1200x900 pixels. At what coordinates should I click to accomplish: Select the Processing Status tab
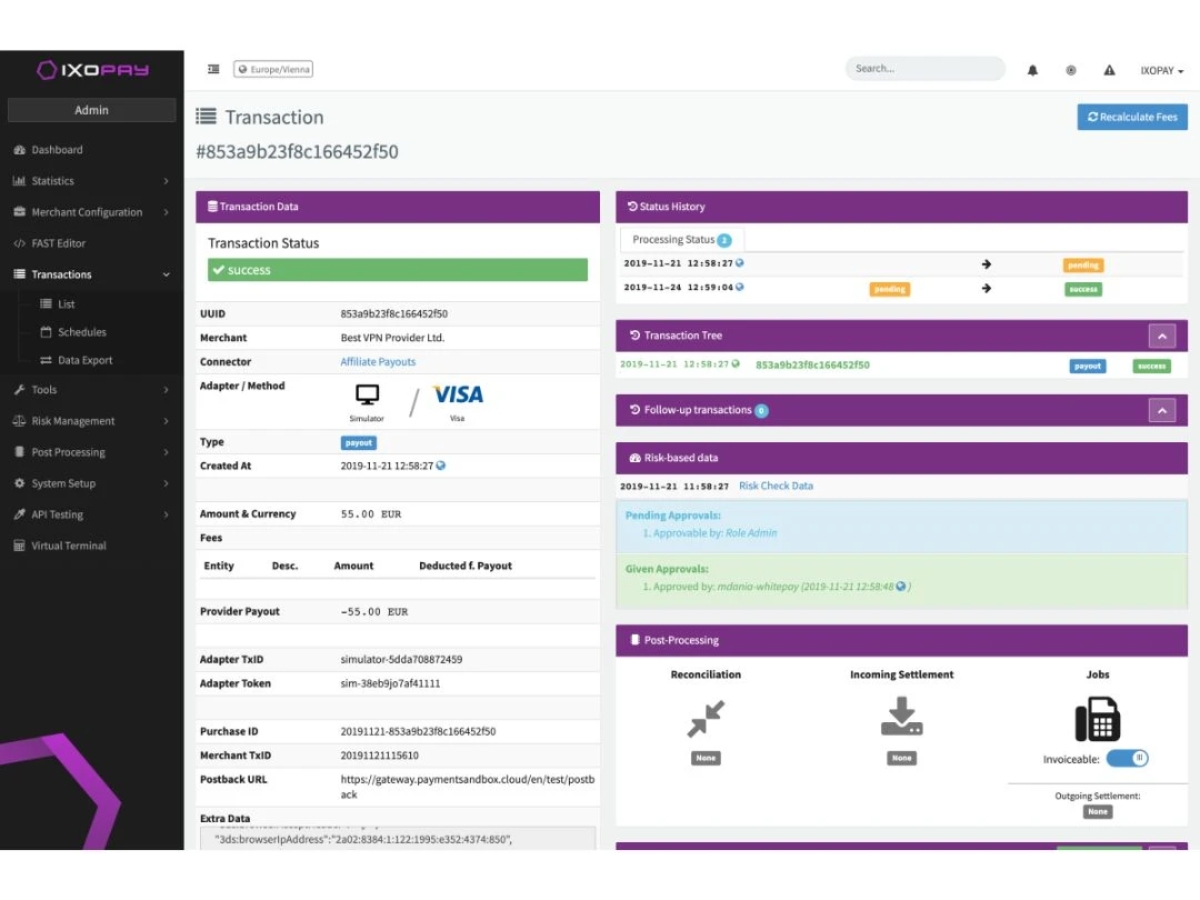coord(682,240)
